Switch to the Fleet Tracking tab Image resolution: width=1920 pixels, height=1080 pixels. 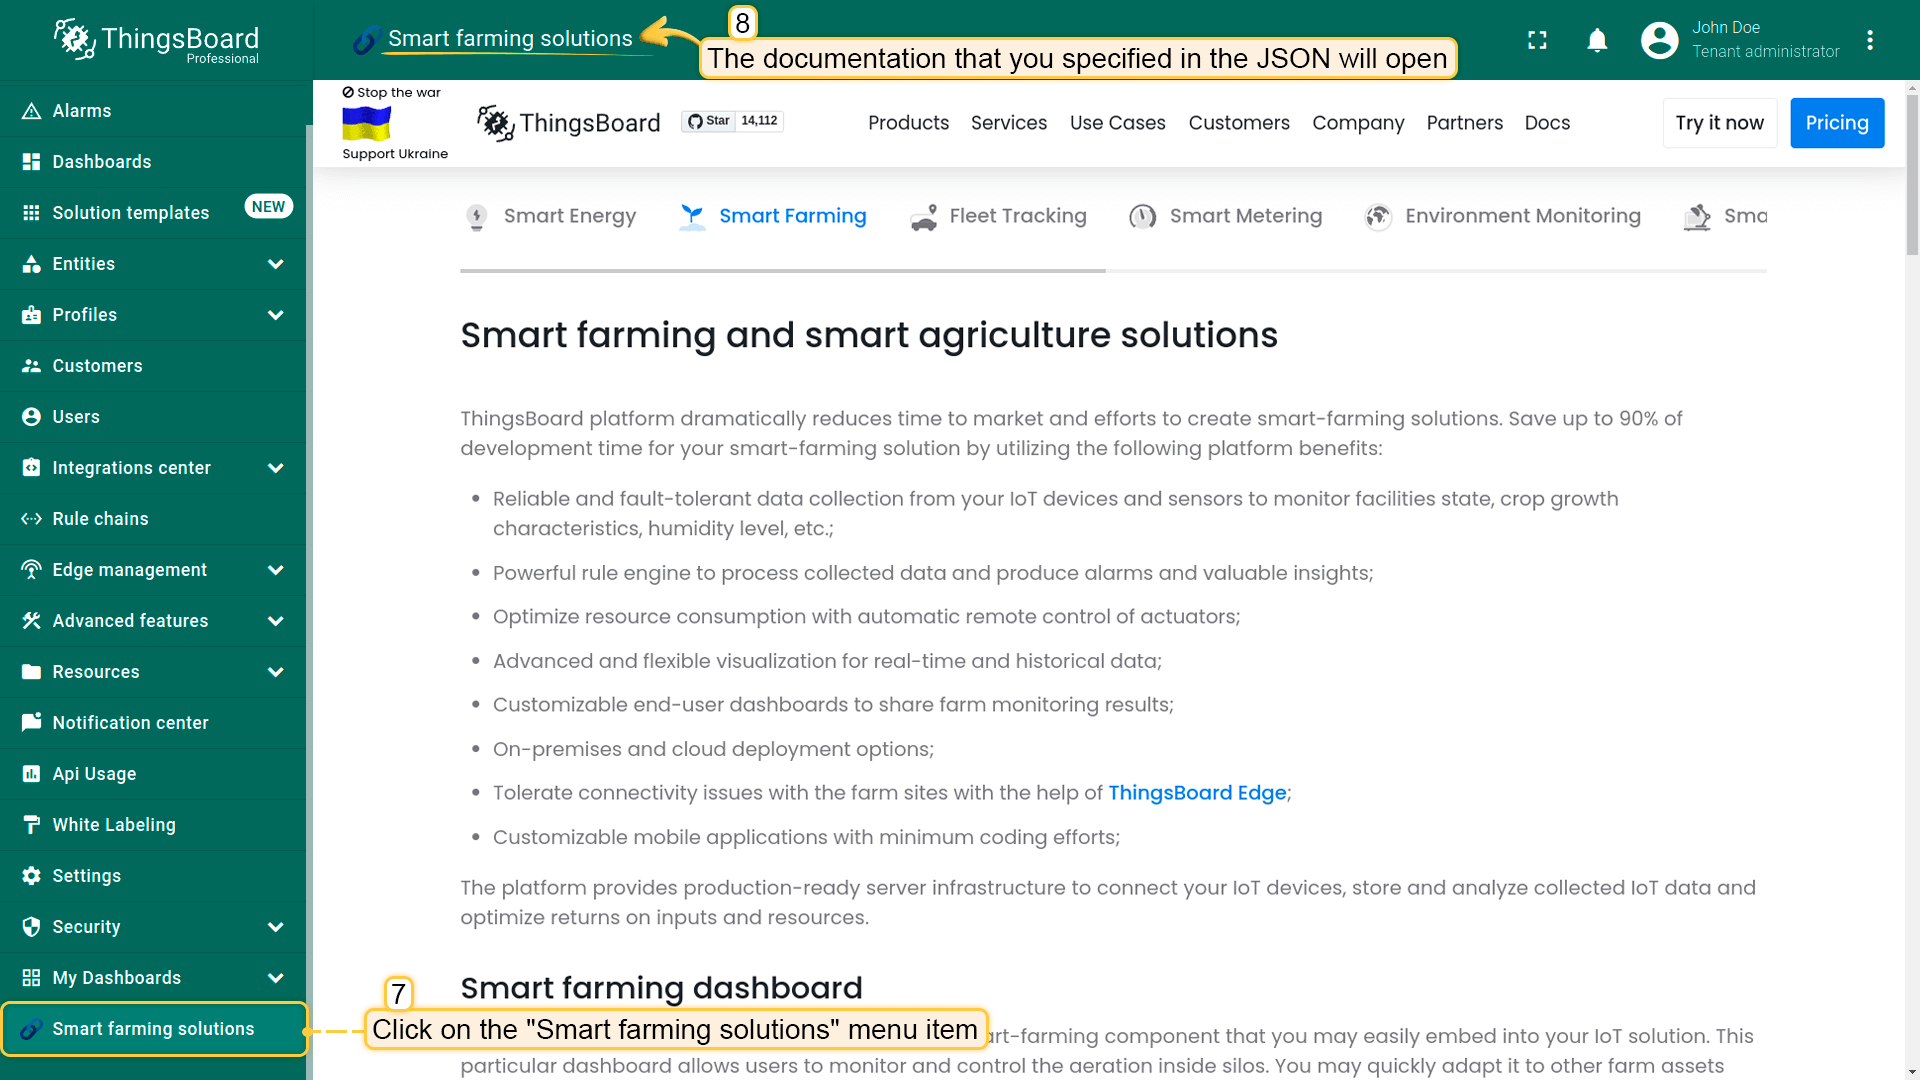click(998, 216)
